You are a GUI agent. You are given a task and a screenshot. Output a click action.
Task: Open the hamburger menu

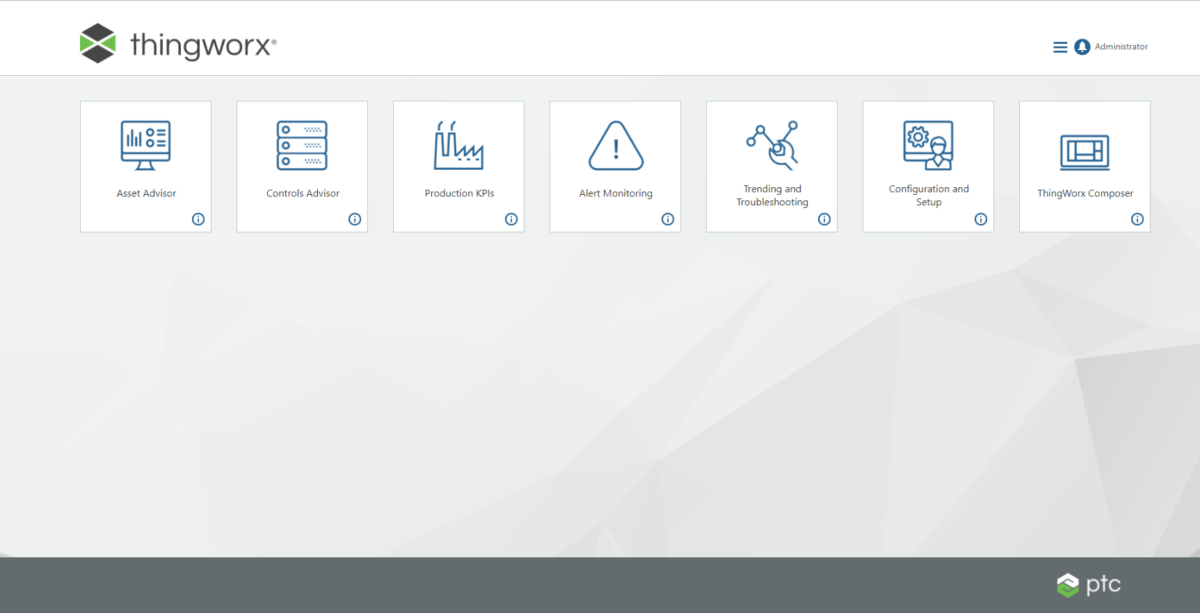[x=1059, y=46]
